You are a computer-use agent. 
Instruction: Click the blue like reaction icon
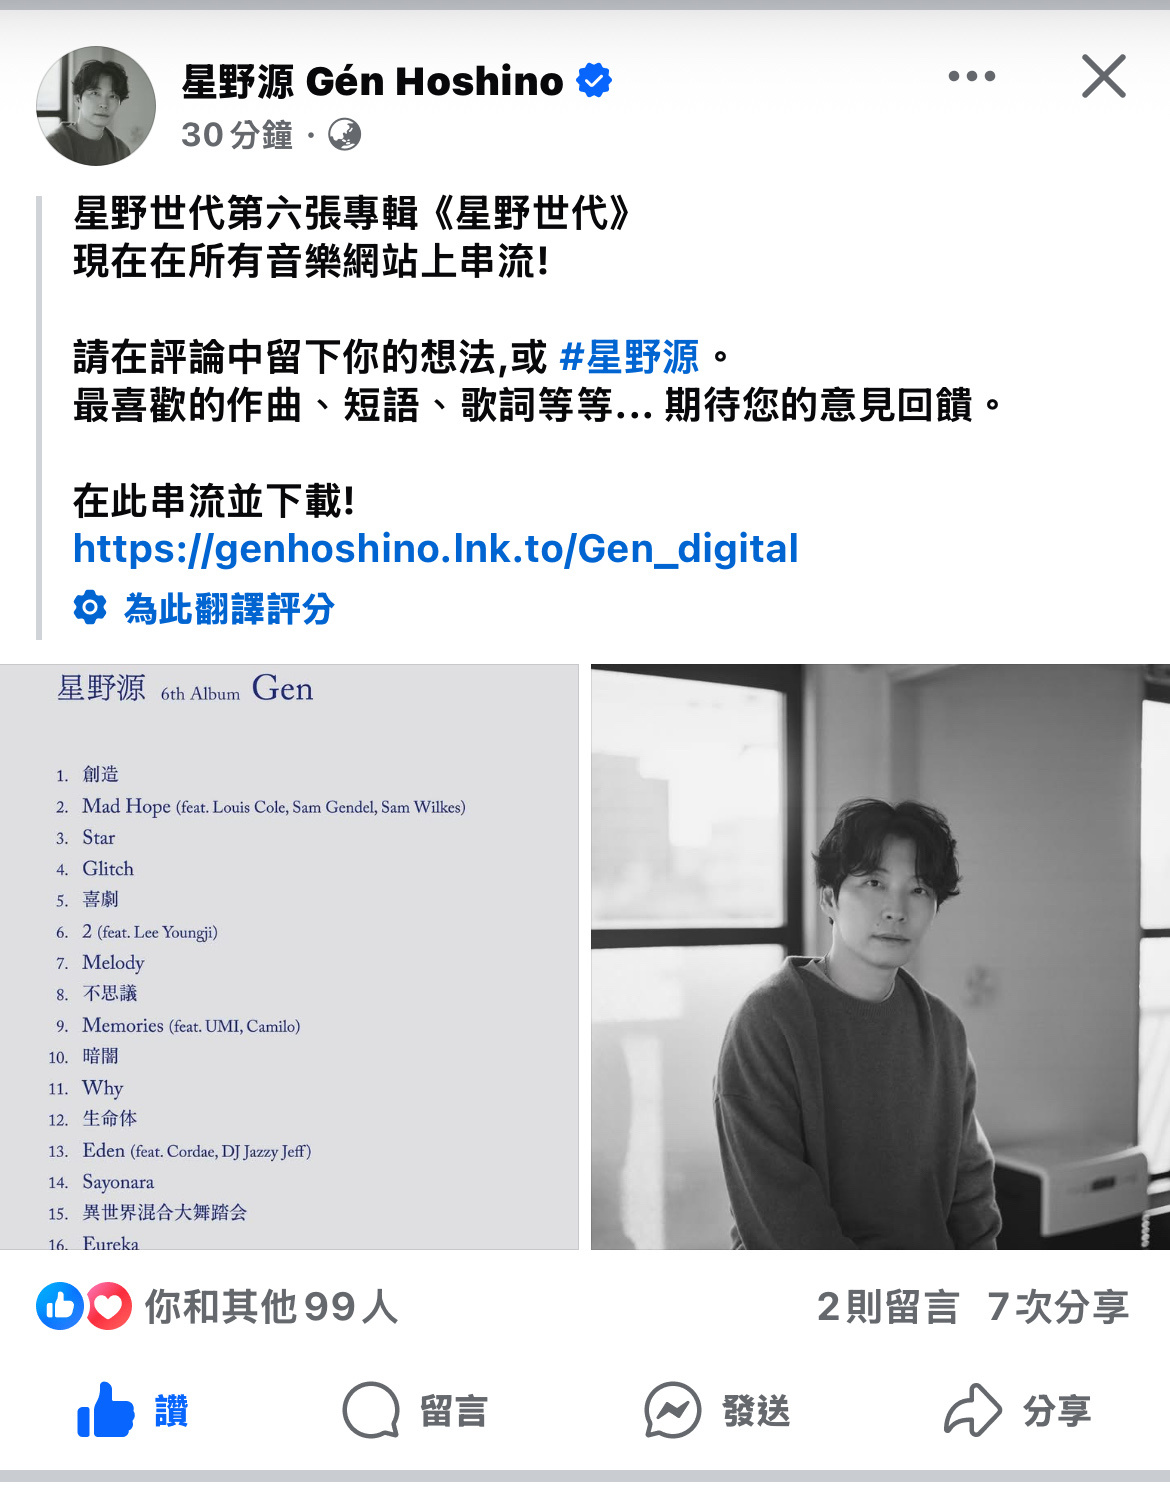click(60, 1306)
